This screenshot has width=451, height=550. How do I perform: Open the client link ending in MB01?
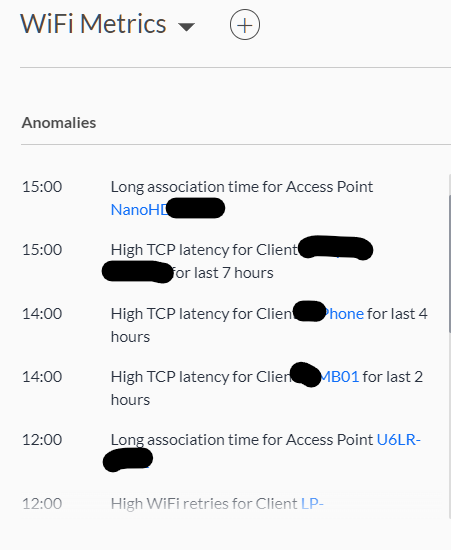[339, 377]
